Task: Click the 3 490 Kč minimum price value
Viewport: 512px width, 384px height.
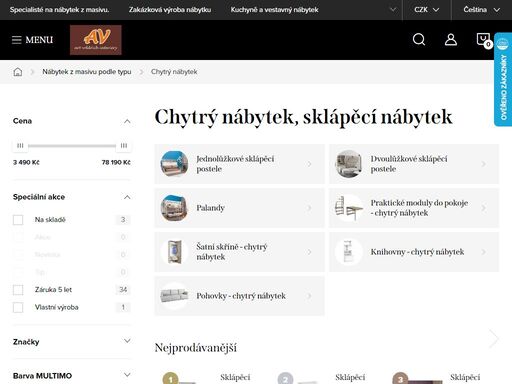Action: 26,162
